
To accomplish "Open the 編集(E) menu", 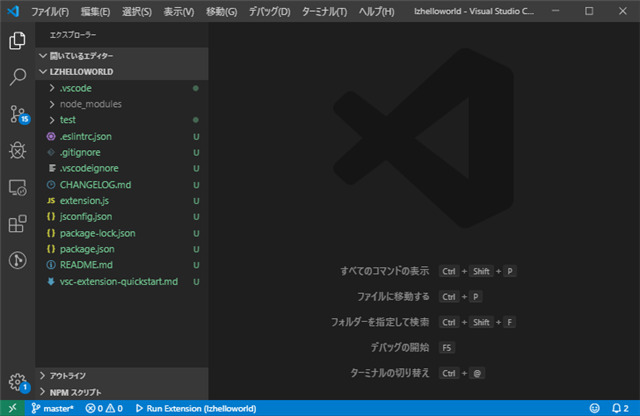I will [x=95, y=11].
